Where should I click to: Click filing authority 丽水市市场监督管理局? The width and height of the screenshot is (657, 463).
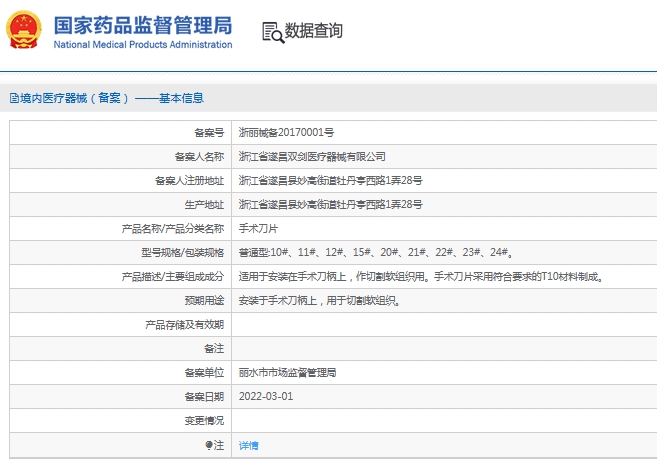pos(287,372)
